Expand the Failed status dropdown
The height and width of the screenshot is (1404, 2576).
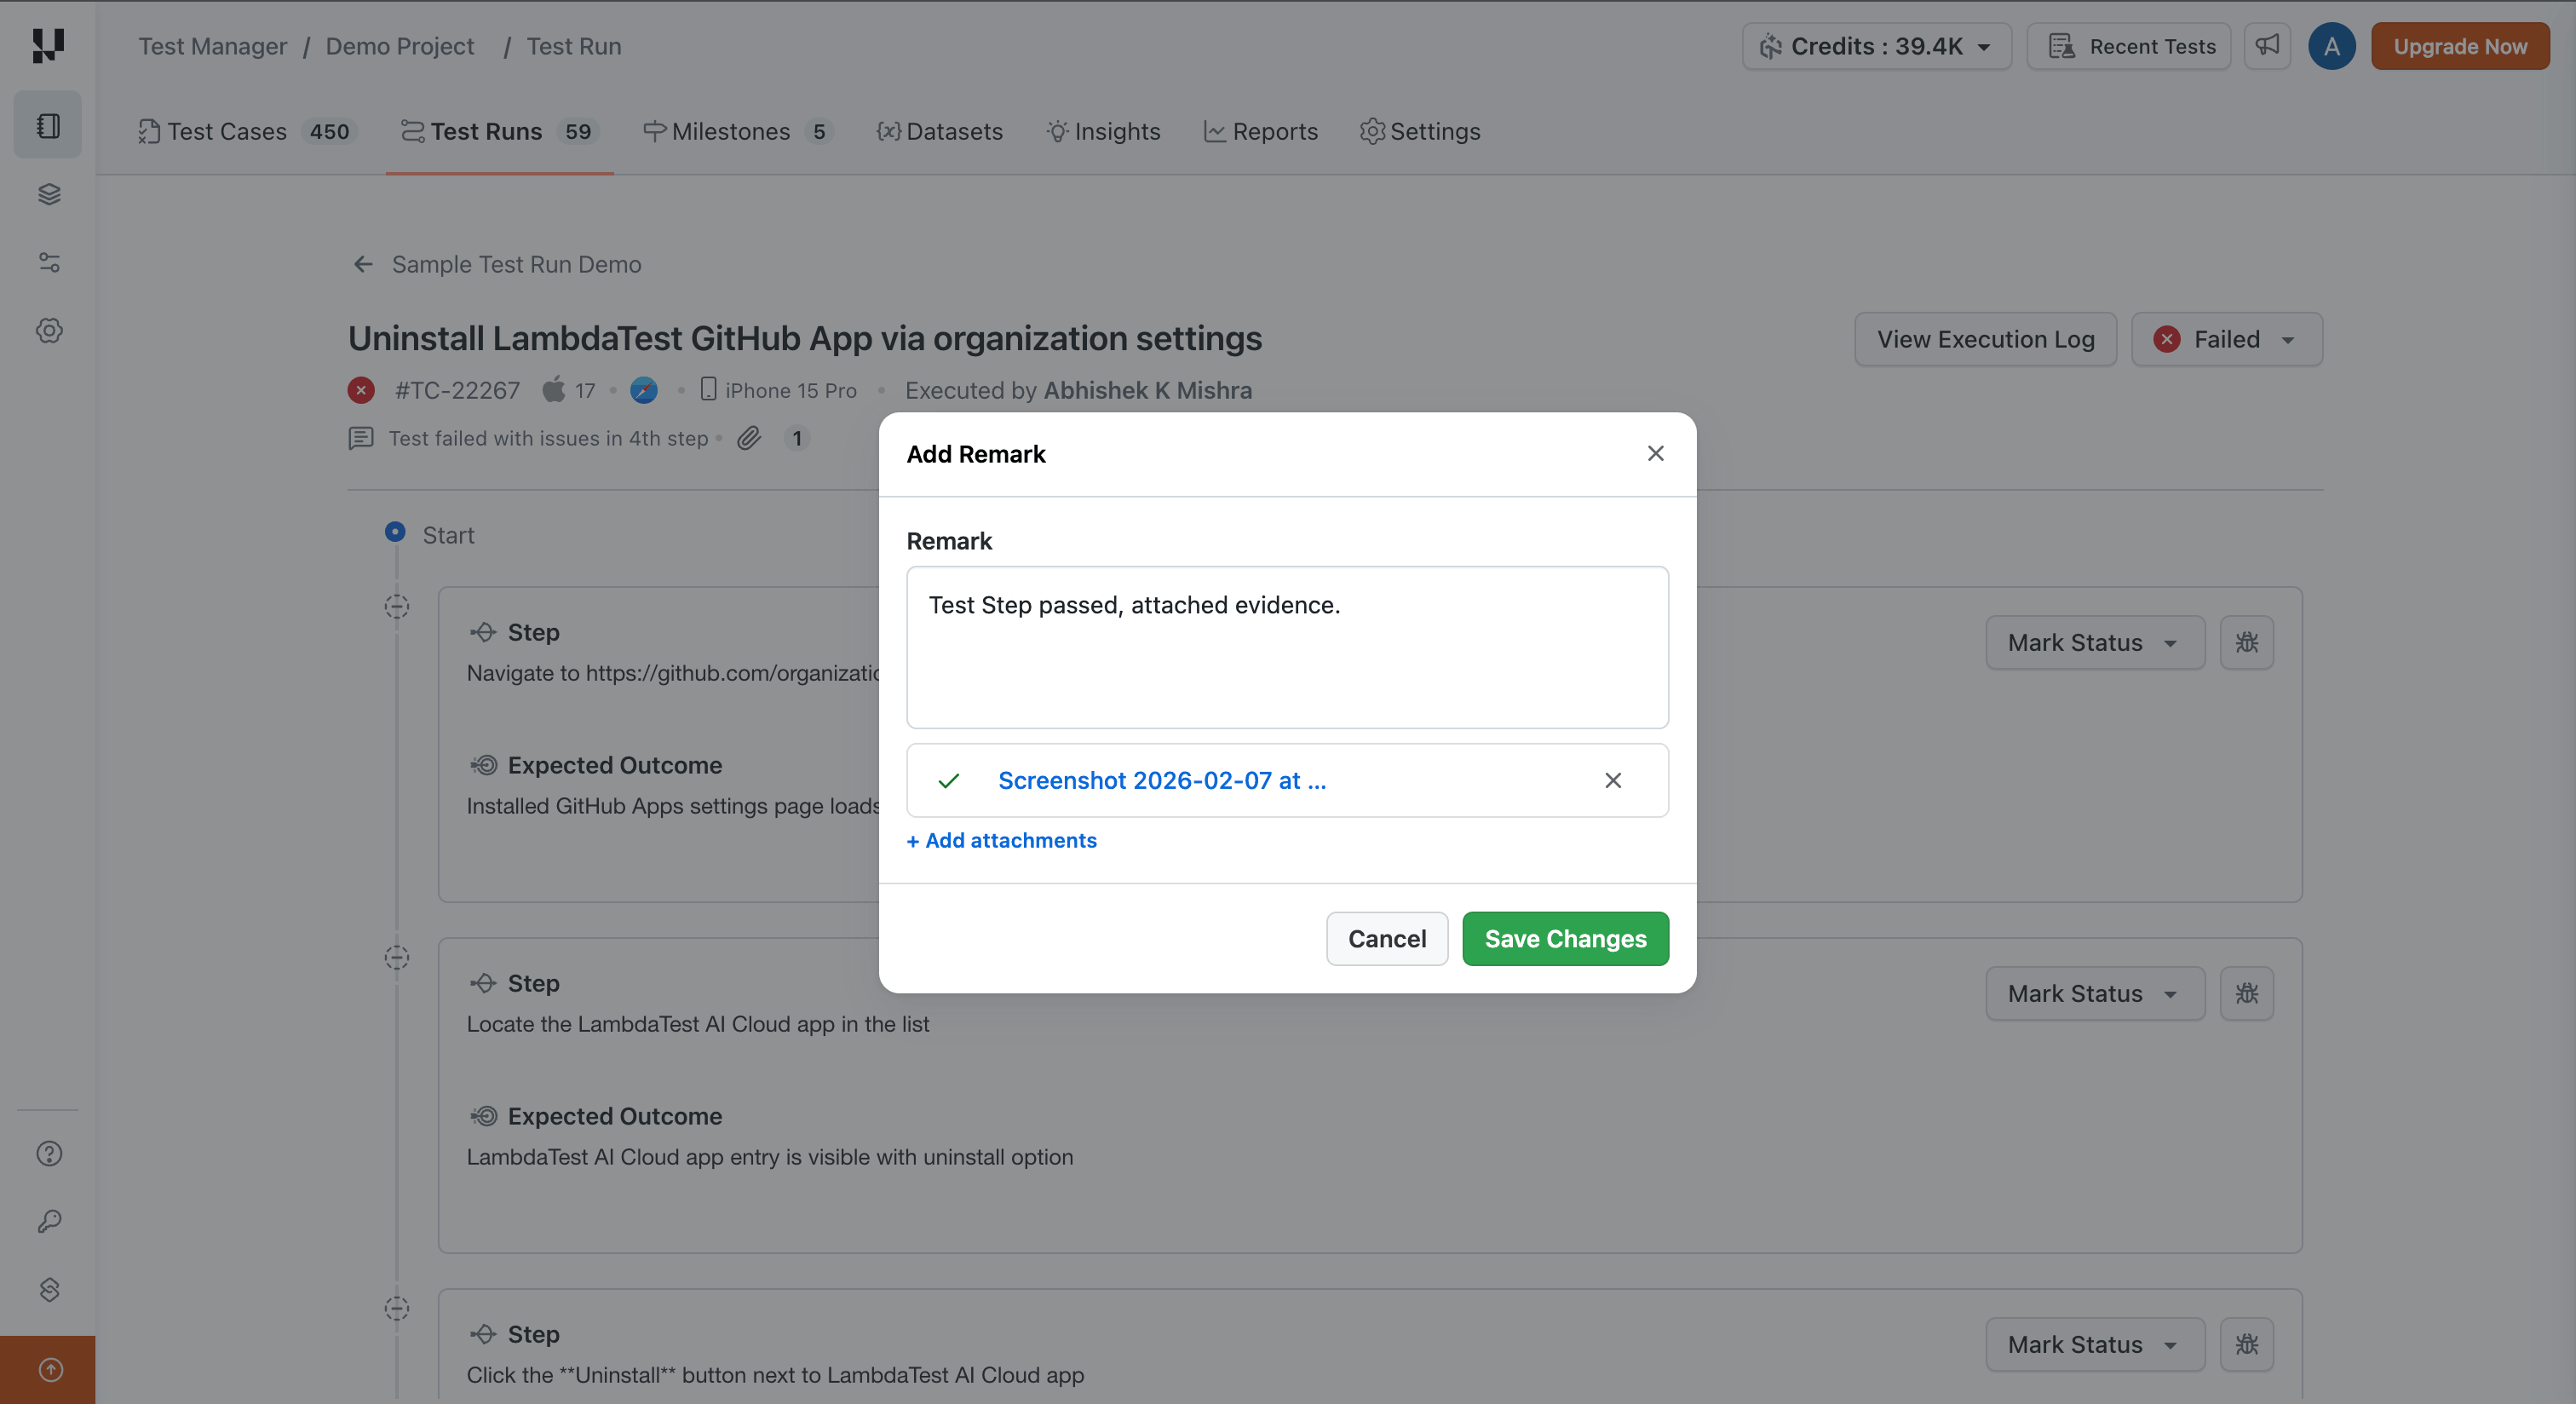pyautogui.click(x=2226, y=339)
